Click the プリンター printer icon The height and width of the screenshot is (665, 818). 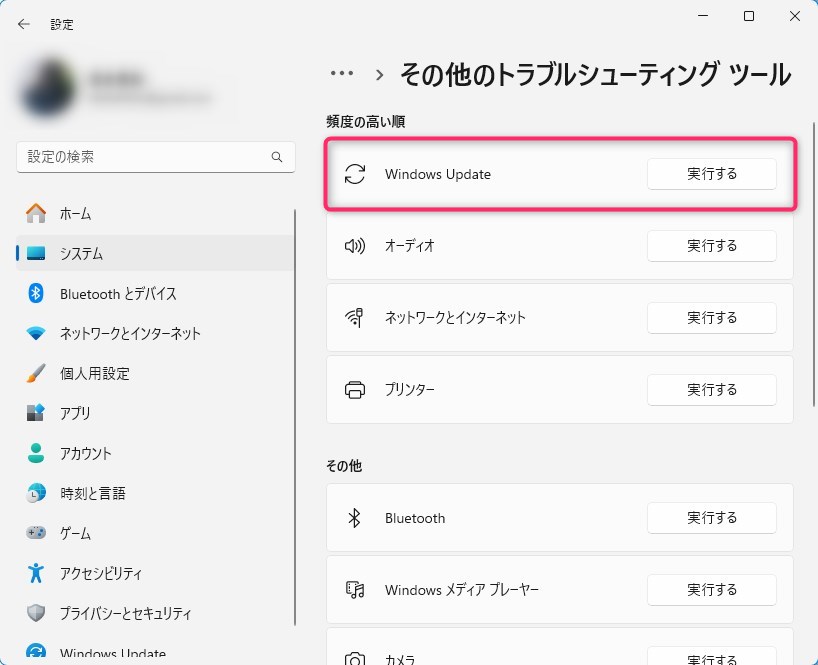pyautogui.click(x=354, y=389)
